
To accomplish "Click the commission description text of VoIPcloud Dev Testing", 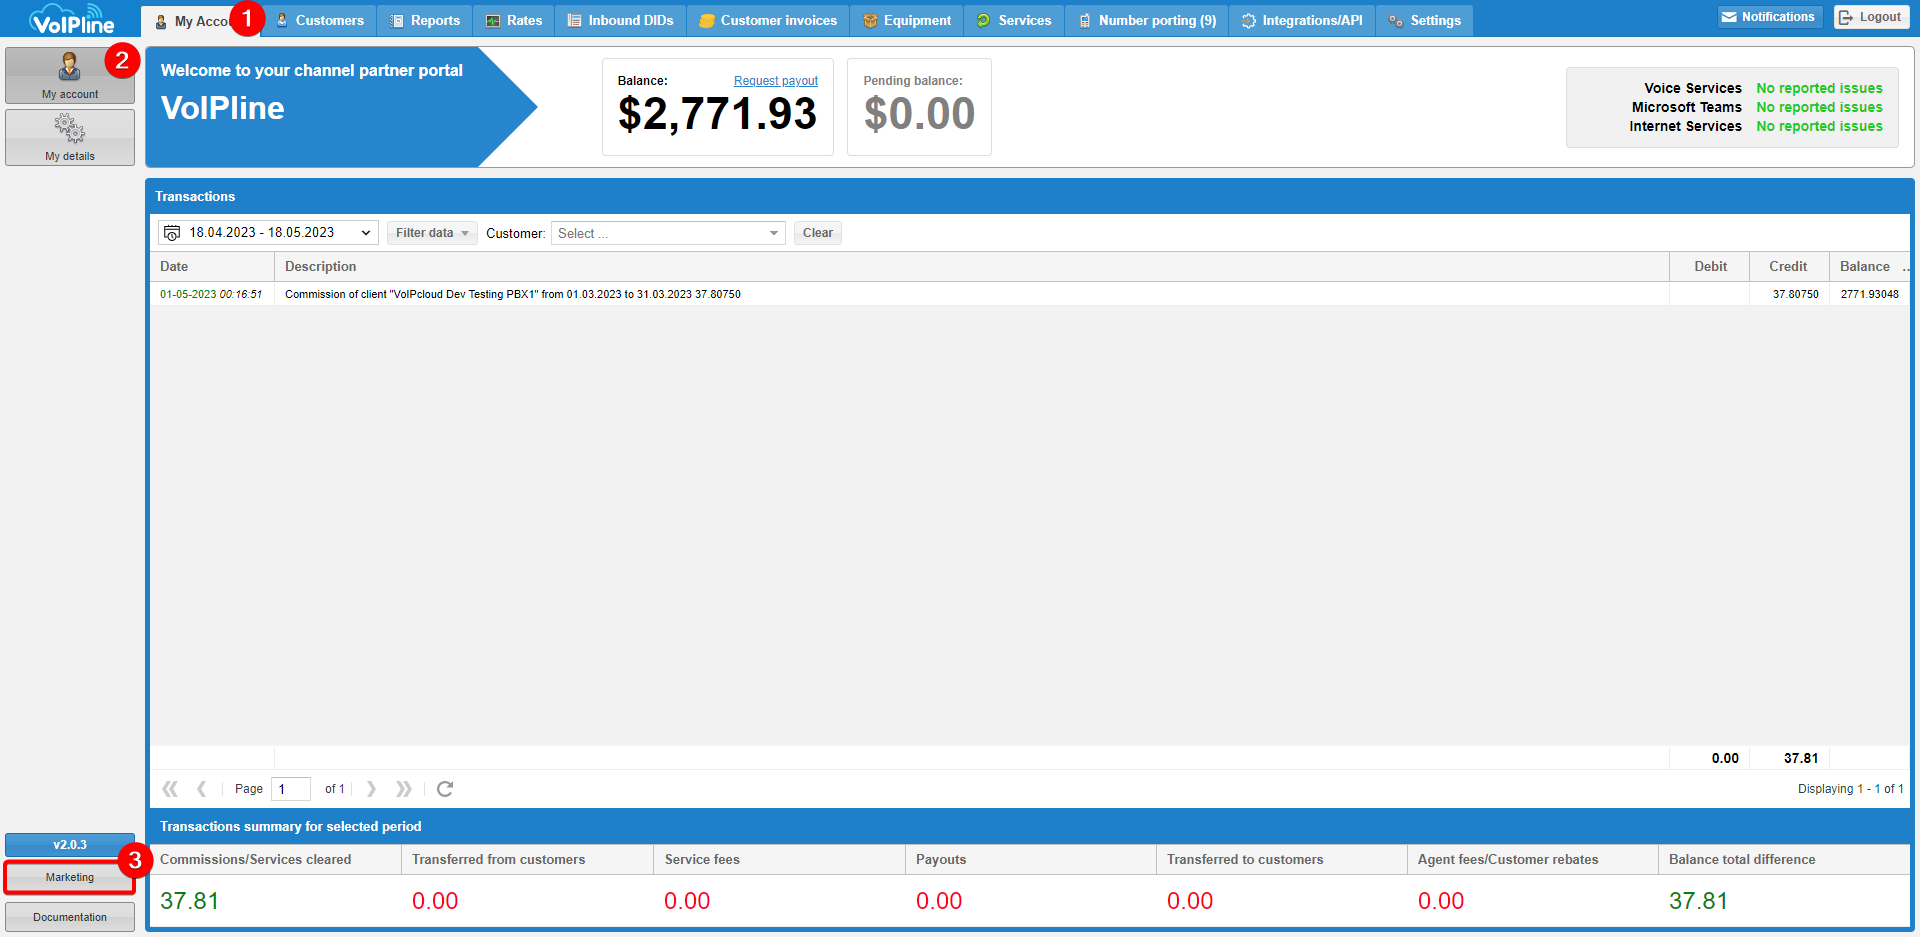I will [512, 294].
